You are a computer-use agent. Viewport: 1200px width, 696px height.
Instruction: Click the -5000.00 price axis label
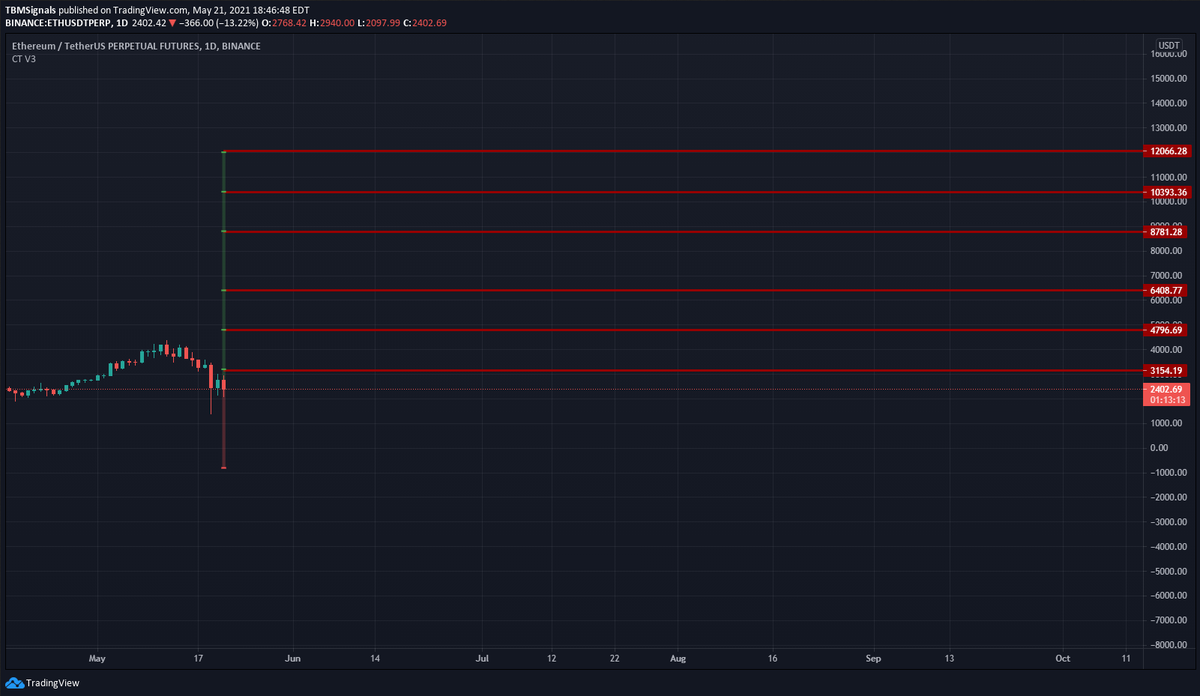[x=1168, y=571]
